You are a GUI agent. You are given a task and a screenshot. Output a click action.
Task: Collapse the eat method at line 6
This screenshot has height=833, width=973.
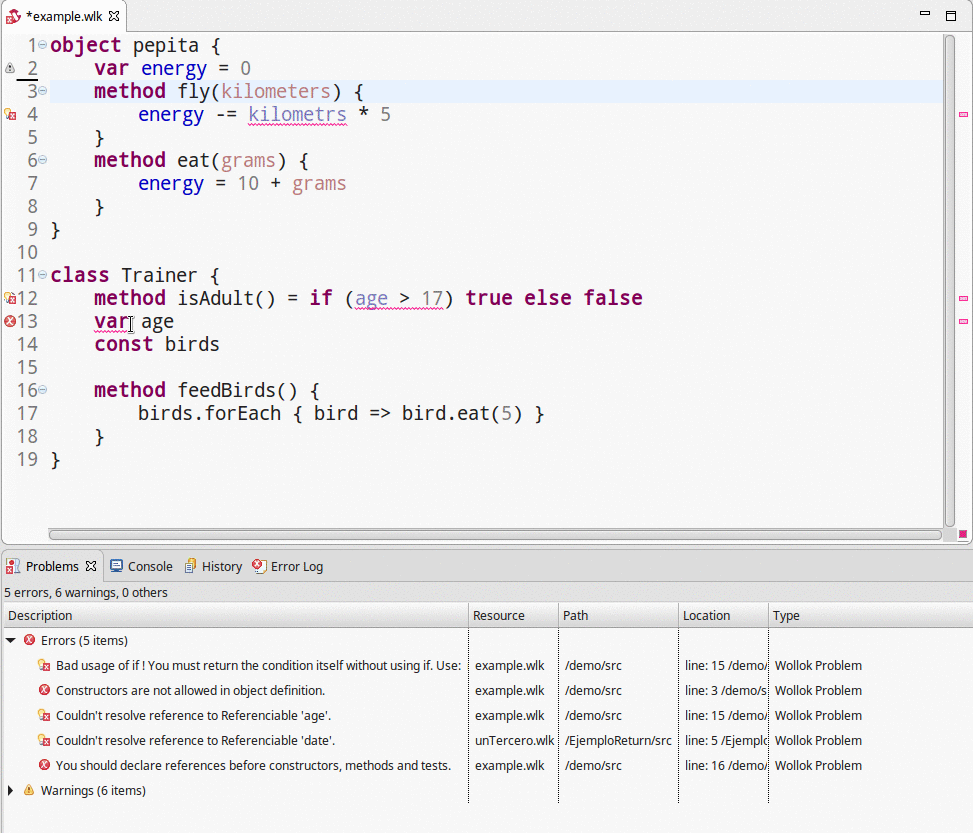point(42,160)
